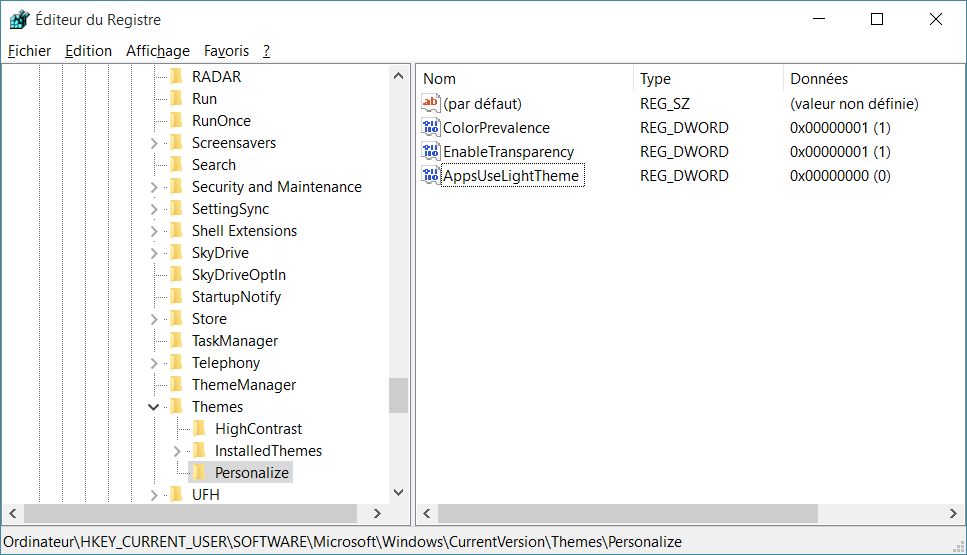This screenshot has width=967, height=555.
Task: Select the AppsUseLightTheme value name
Action: (511, 176)
